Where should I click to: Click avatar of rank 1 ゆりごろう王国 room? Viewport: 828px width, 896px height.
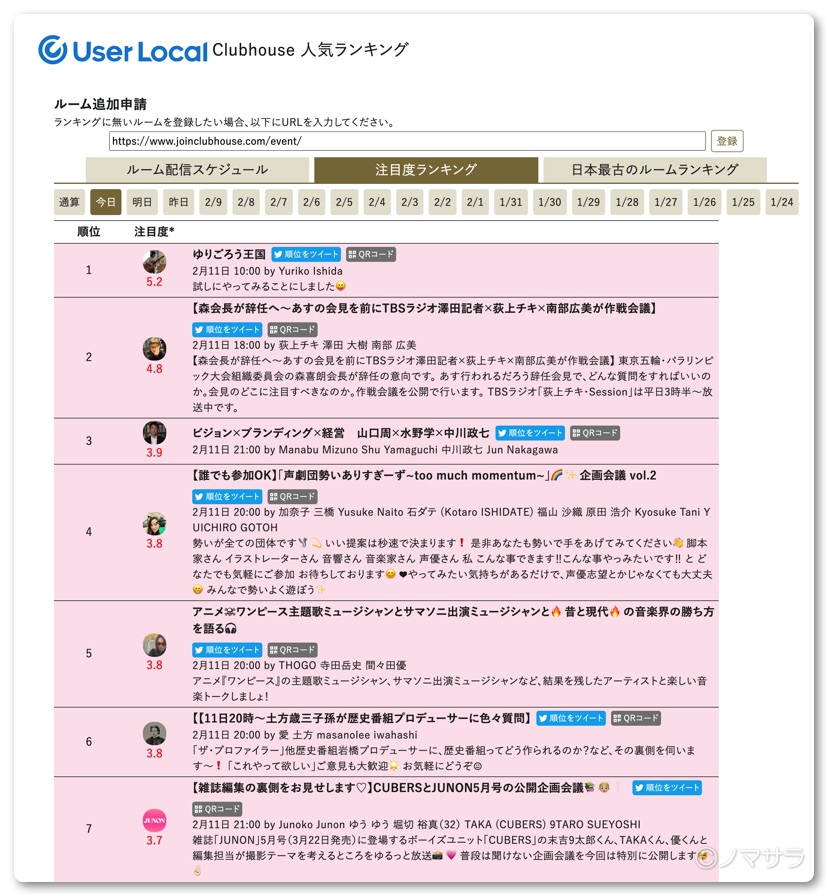click(x=154, y=262)
